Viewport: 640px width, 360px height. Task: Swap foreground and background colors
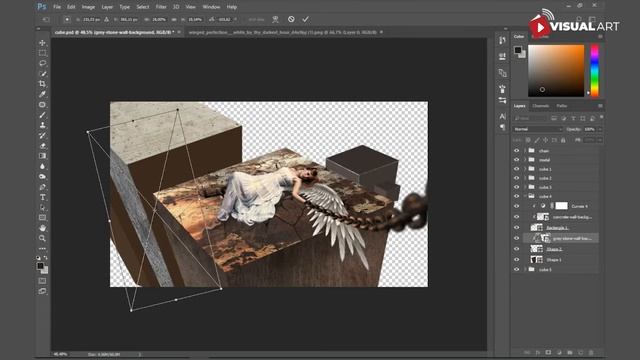tap(46, 258)
